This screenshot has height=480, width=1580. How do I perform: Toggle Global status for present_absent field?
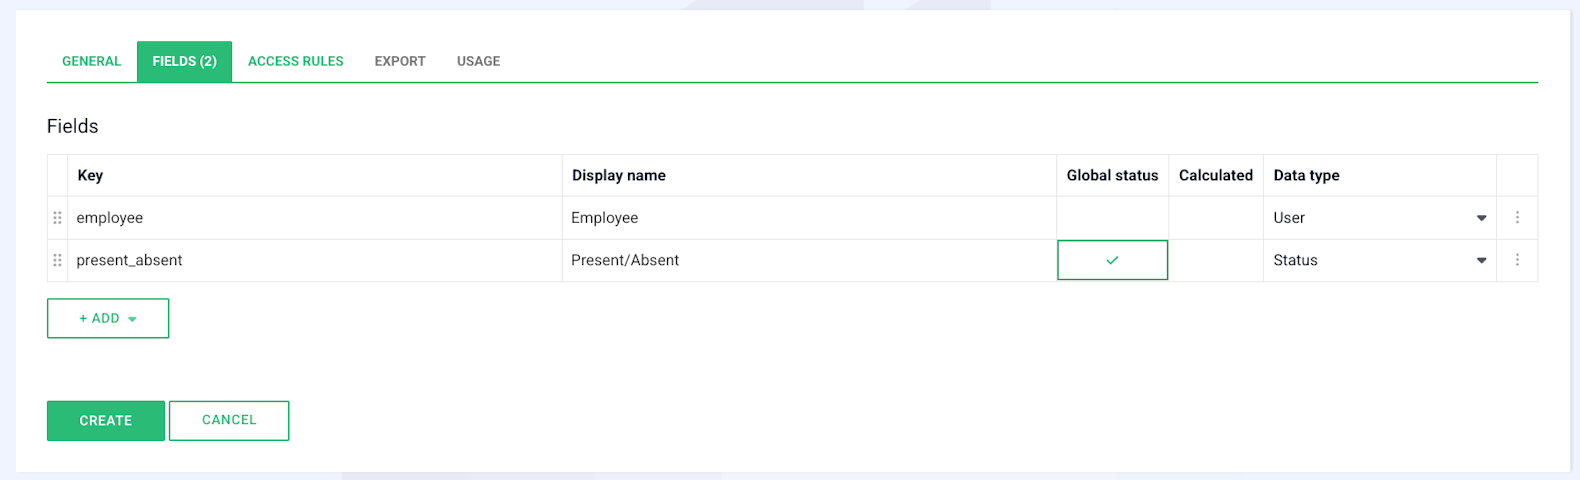pos(1112,260)
